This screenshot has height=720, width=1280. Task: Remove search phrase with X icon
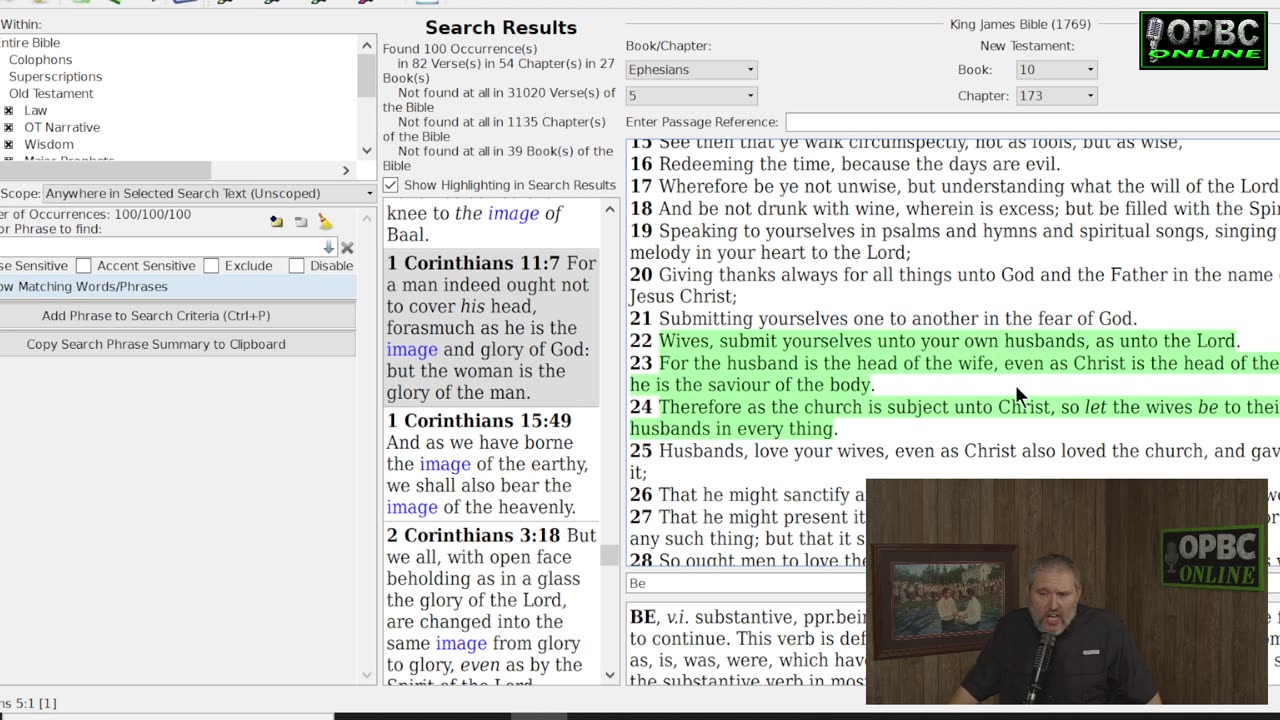(347, 247)
